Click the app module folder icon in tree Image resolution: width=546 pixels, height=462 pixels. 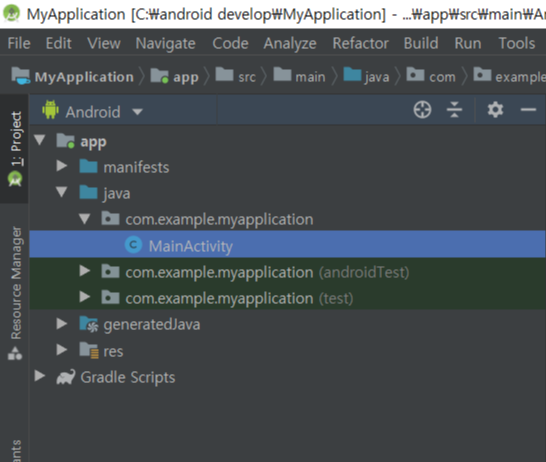pos(65,141)
